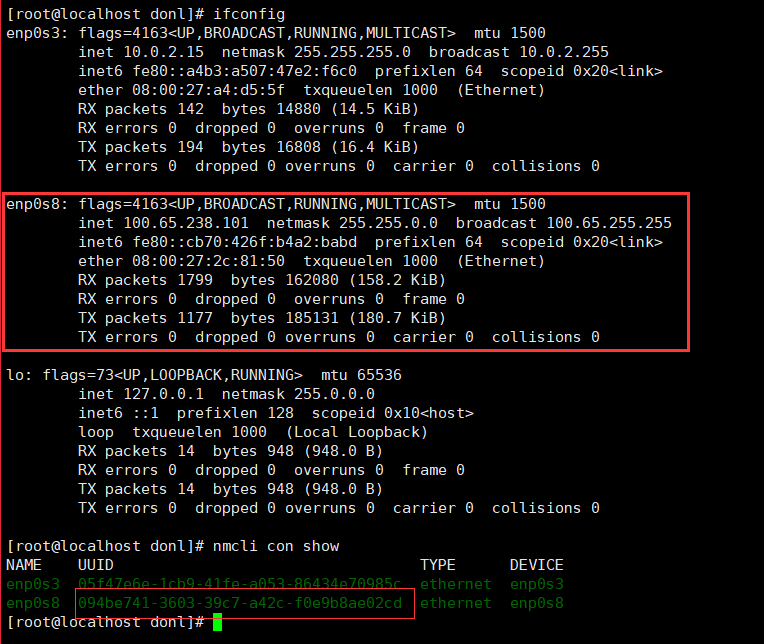Click loopback address 127.0.0.1
Viewport: 764px width, 644px height.
coord(163,394)
